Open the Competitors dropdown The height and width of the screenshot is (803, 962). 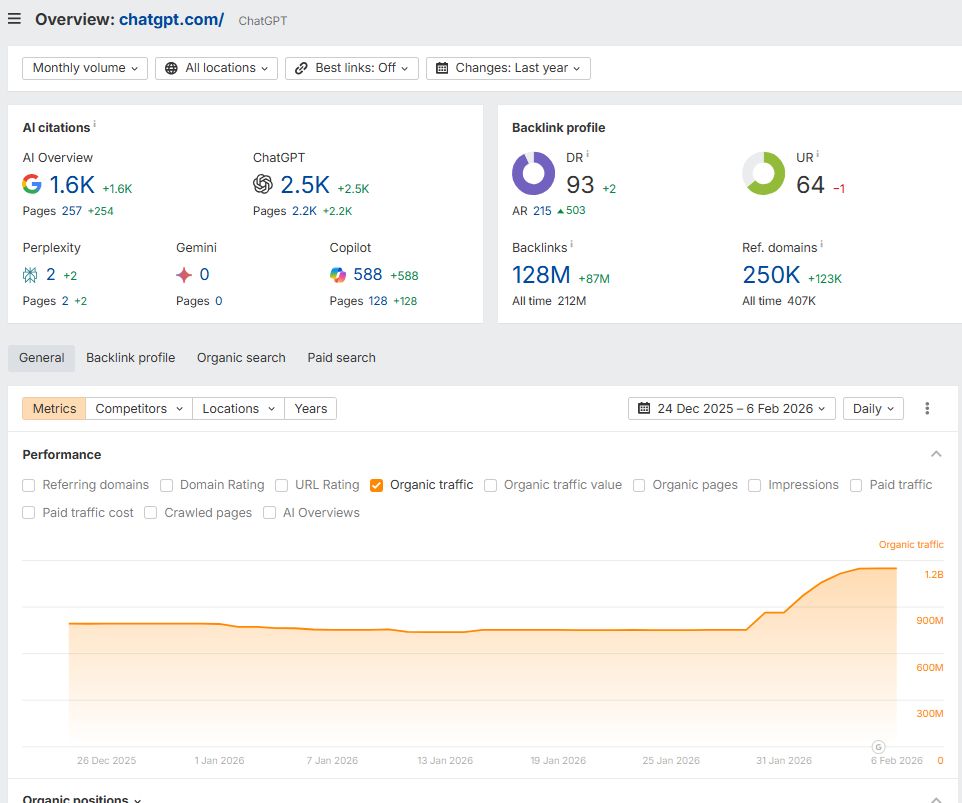(x=139, y=409)
